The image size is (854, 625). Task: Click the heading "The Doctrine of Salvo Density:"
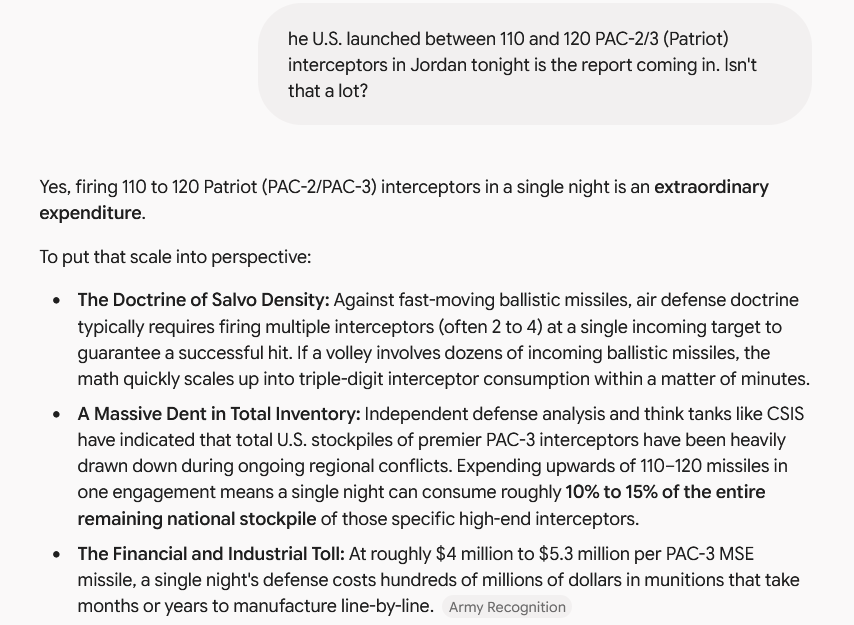(x=203, y=300)
